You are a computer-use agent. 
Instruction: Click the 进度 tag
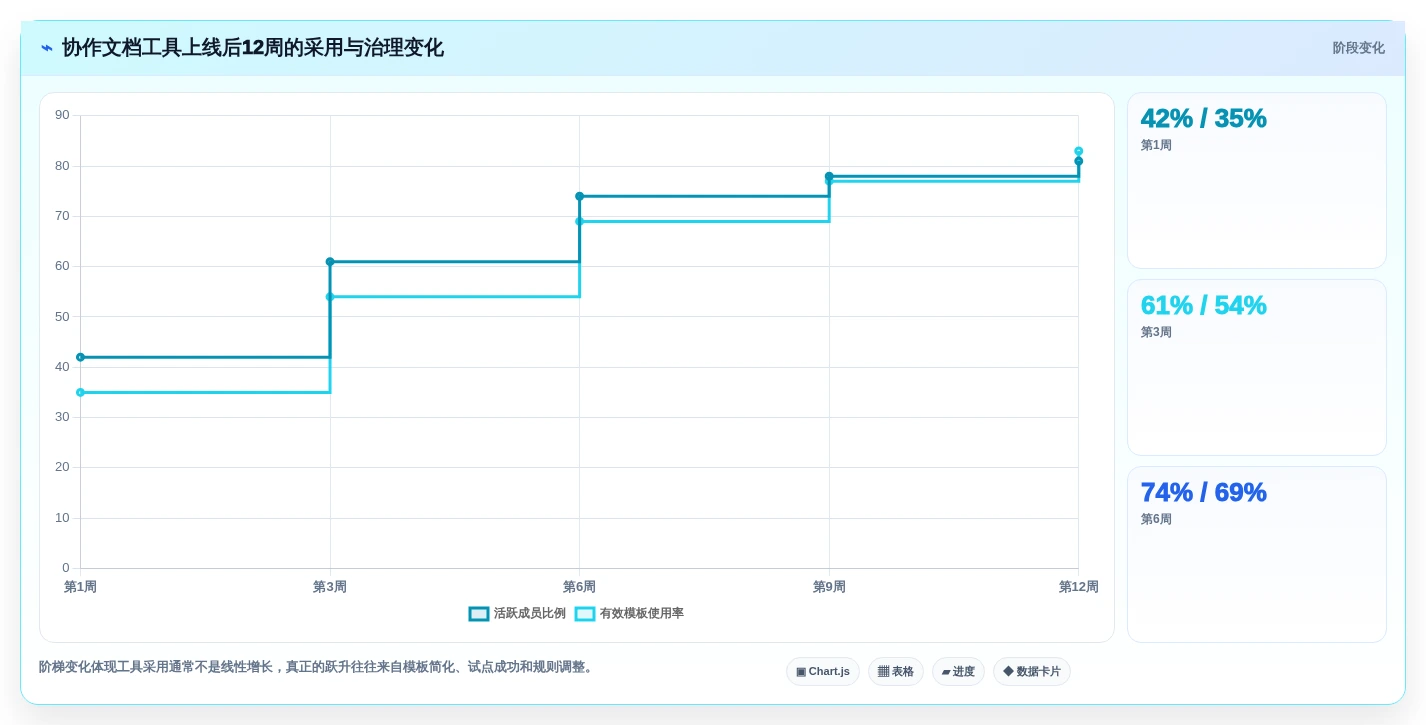(958, 671)
